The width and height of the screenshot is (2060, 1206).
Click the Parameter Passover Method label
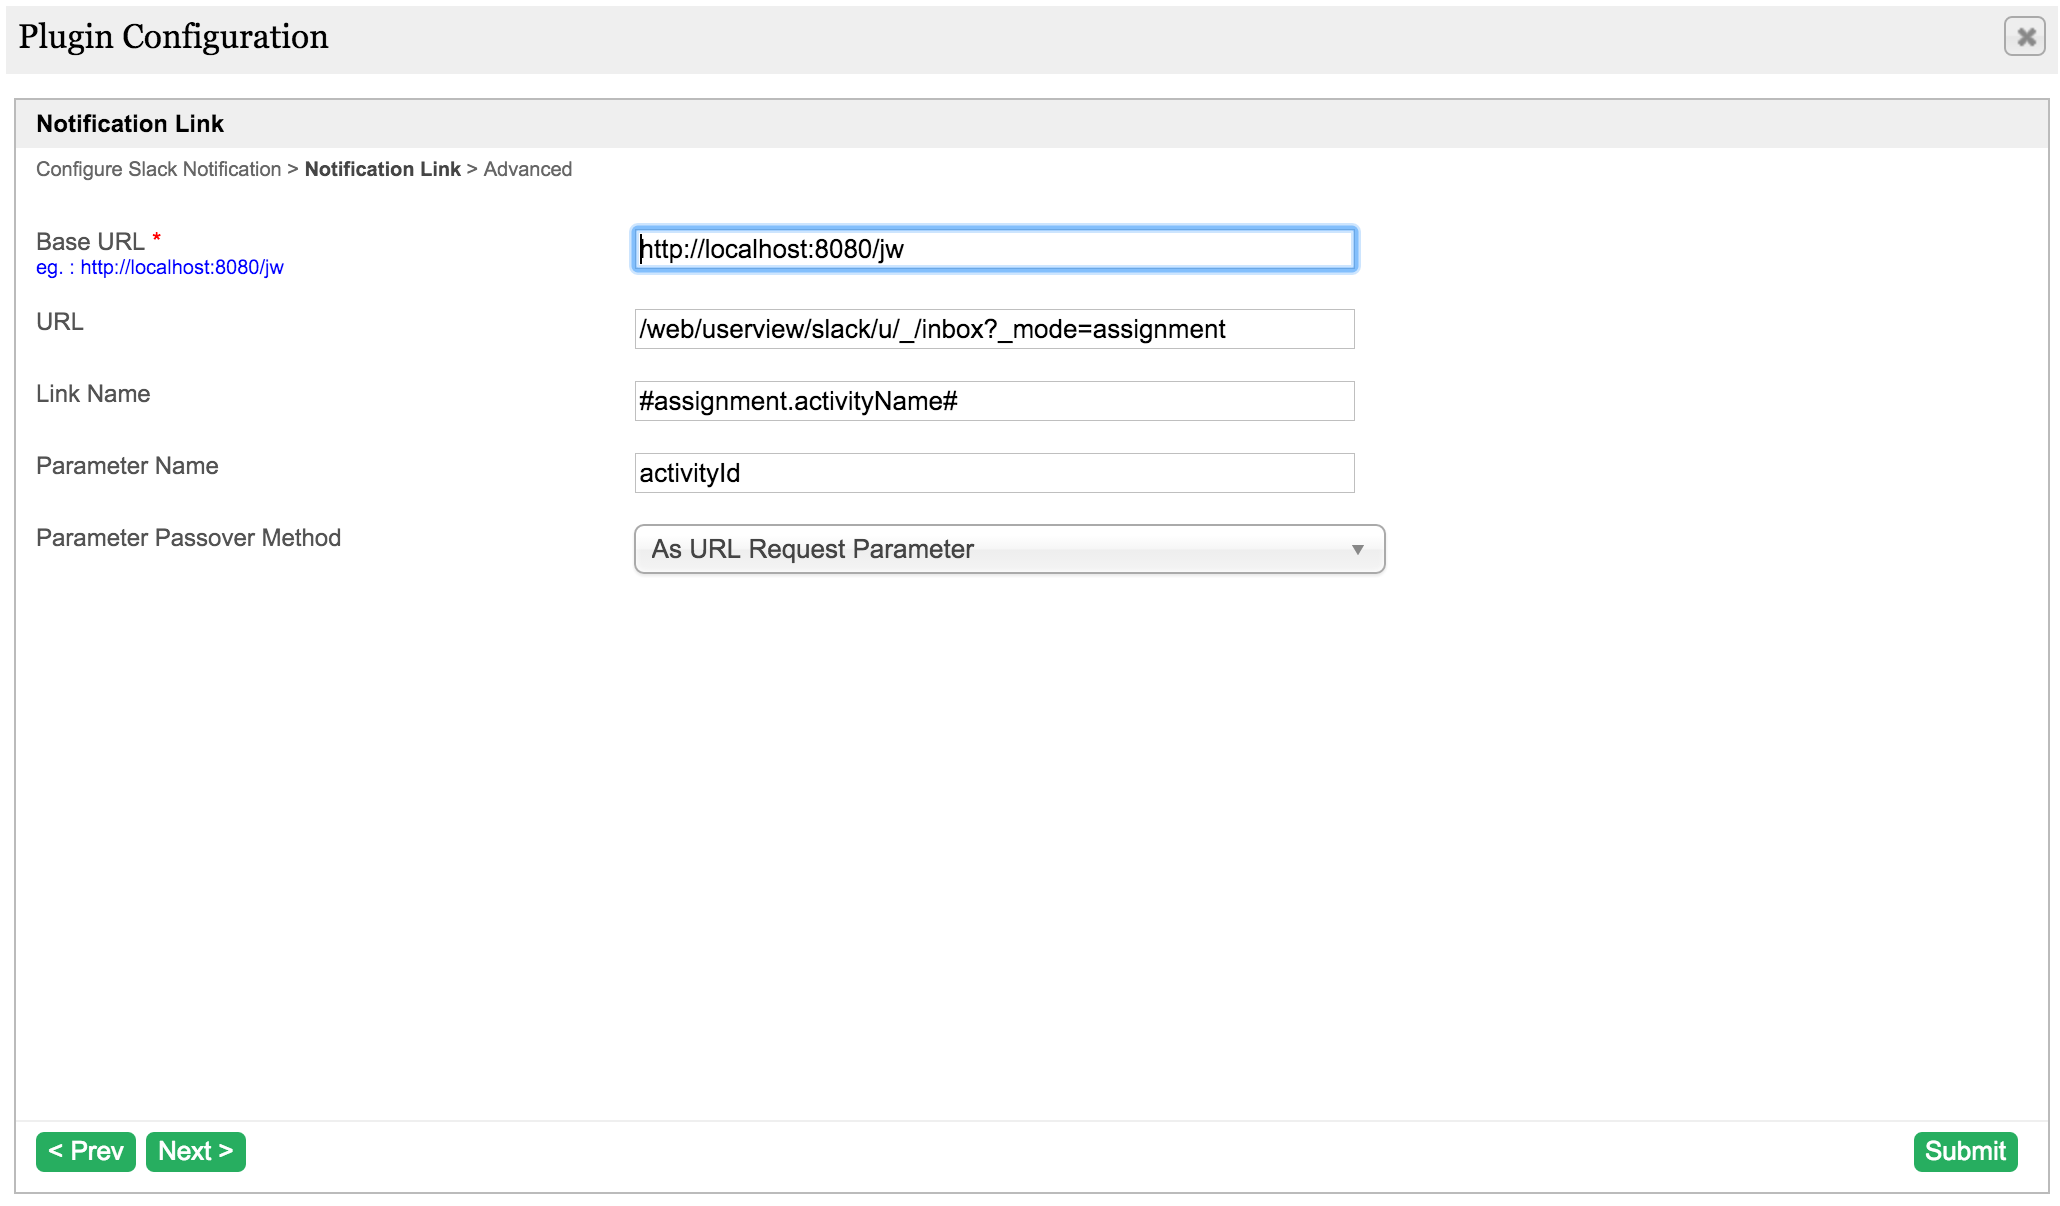[188, 538]
